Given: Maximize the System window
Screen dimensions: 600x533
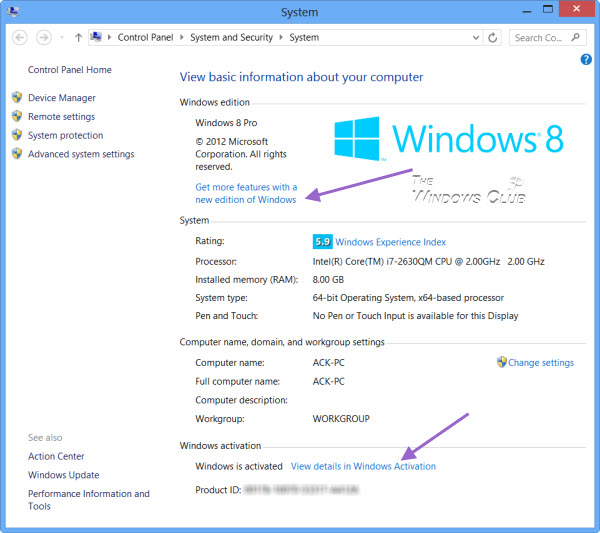Looking at the screenshot, I should point(548,9).
